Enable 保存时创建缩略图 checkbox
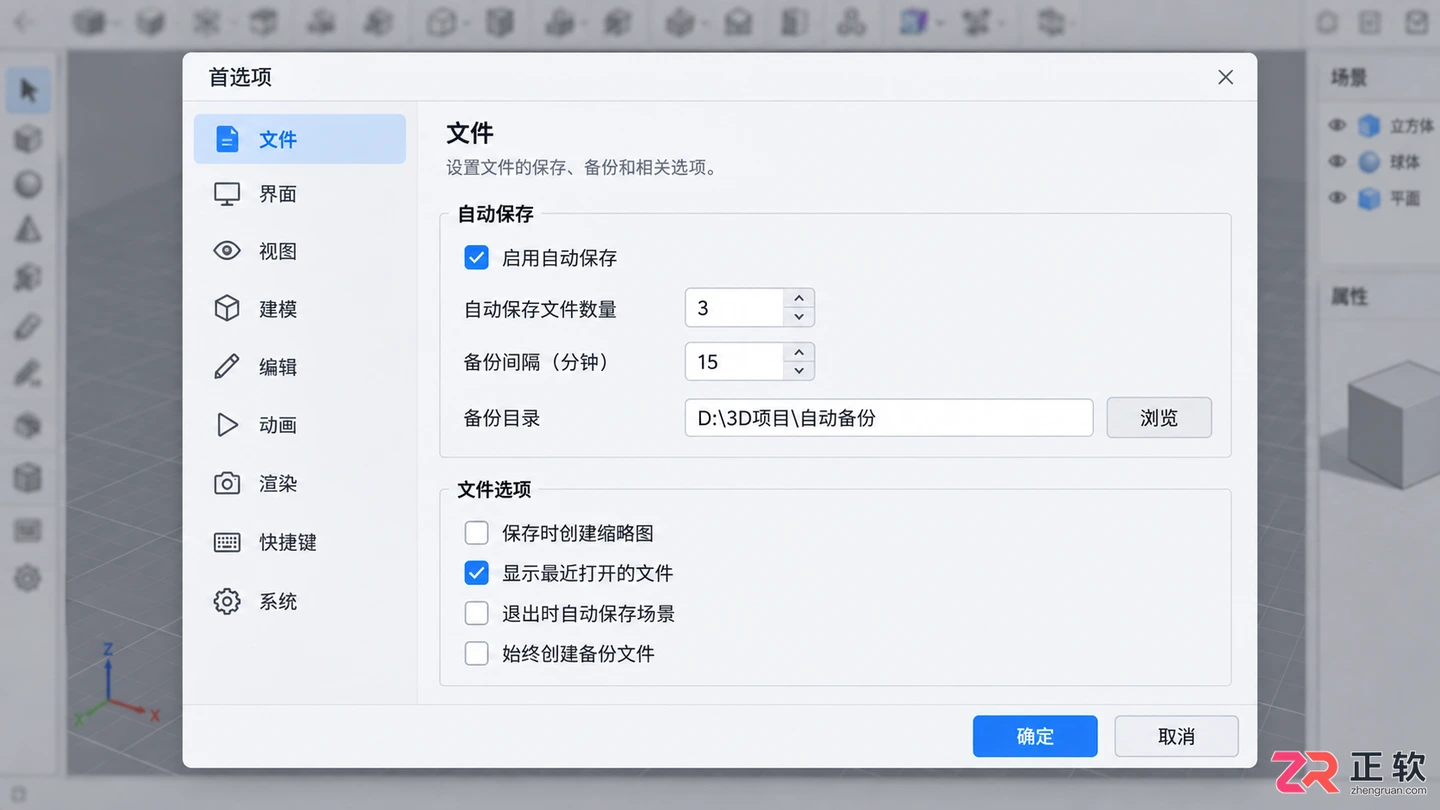The image size is (1440, 810). point(476,533)
